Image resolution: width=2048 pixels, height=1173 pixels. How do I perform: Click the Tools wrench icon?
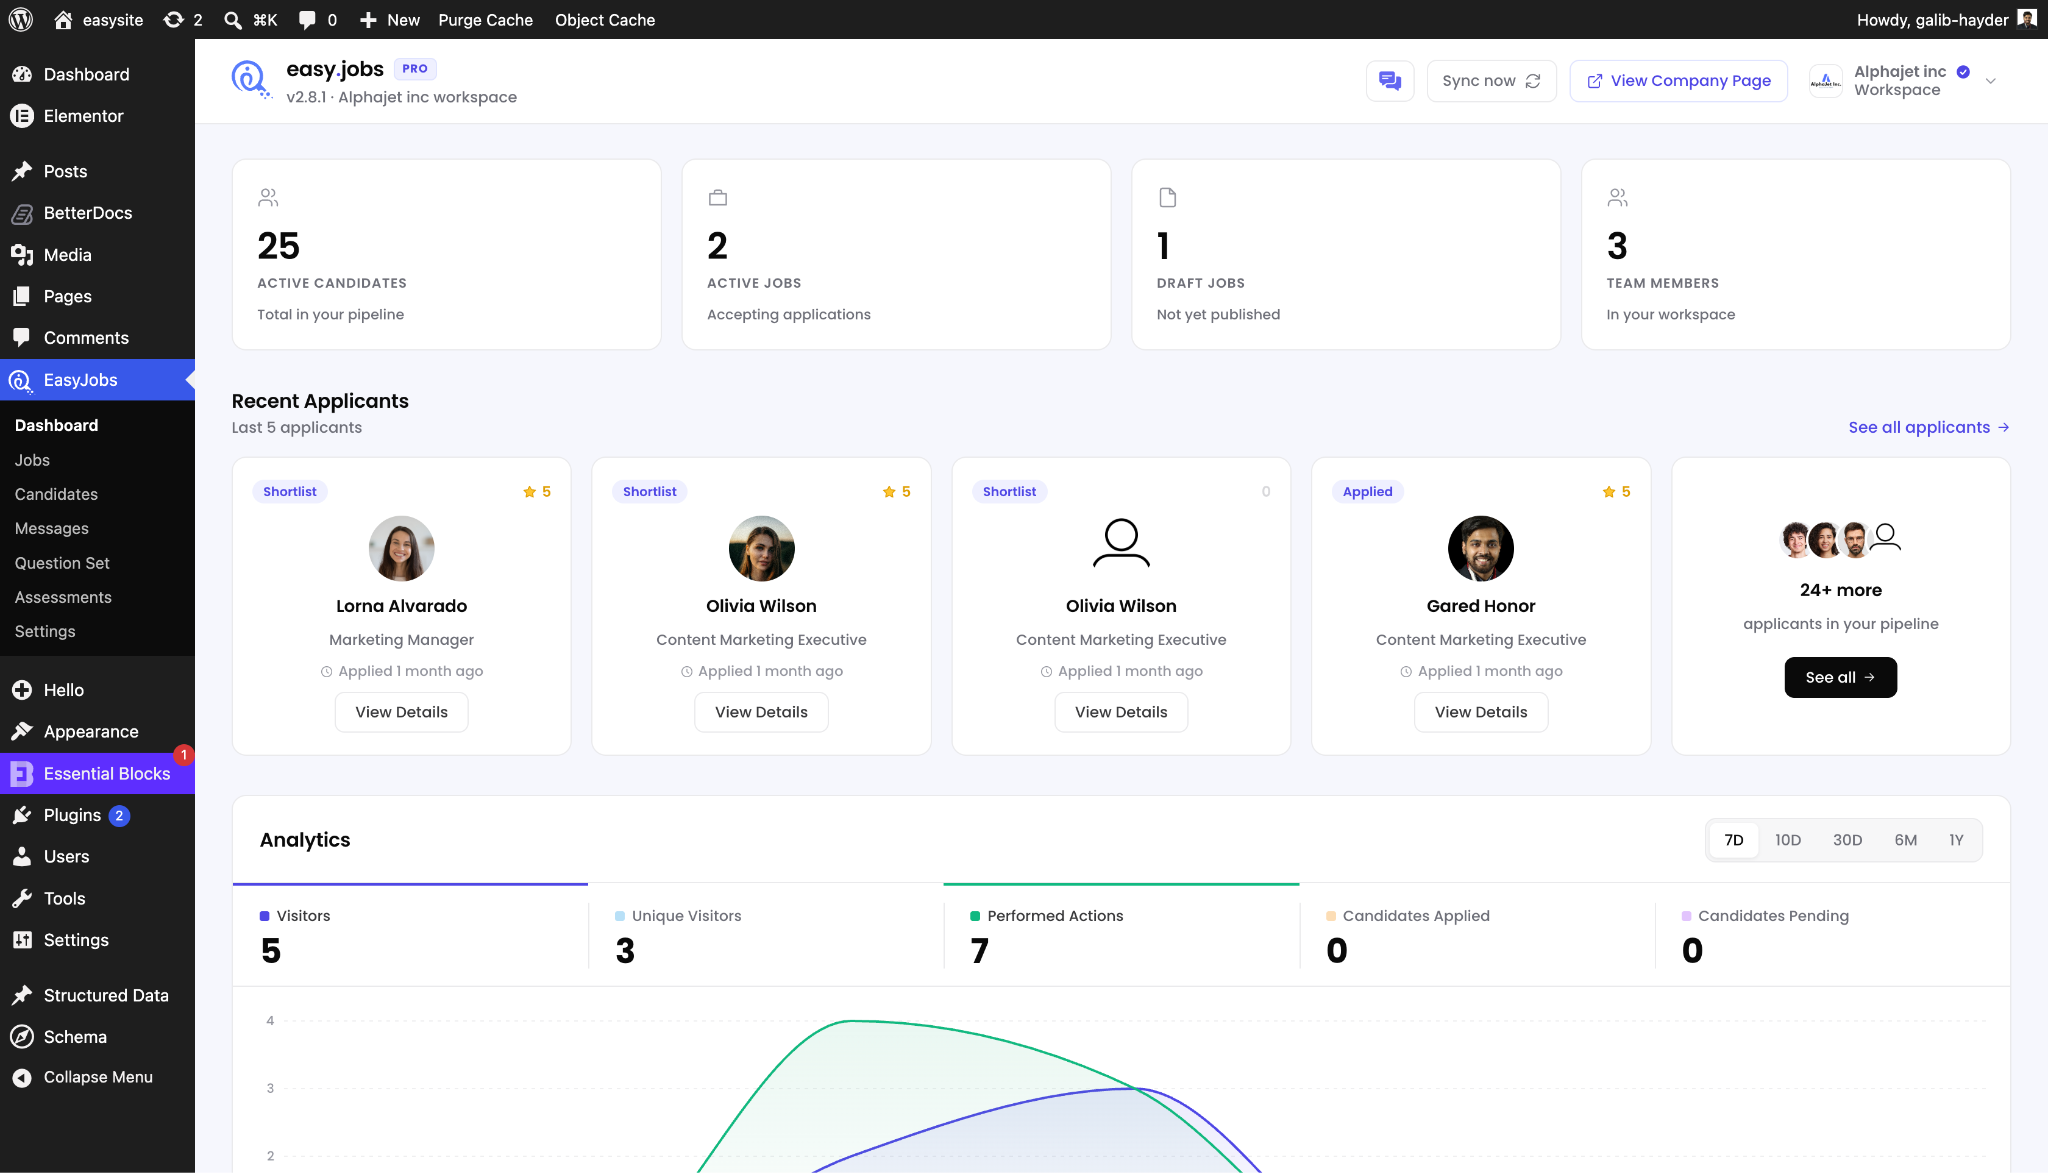click(22, 898)
